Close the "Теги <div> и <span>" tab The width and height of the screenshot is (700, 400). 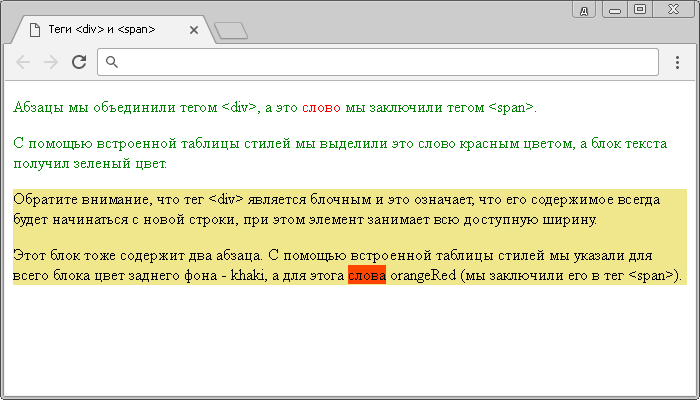point(193,30)
